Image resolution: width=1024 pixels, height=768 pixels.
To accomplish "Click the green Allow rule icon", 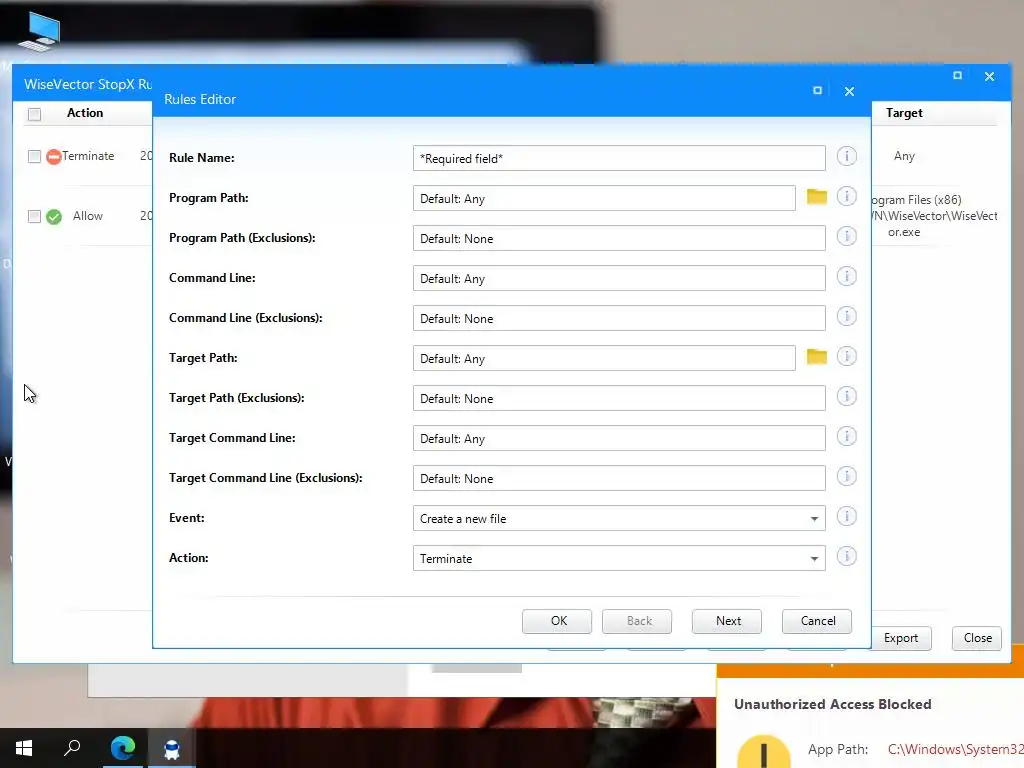I will click(x=54, y=217).
